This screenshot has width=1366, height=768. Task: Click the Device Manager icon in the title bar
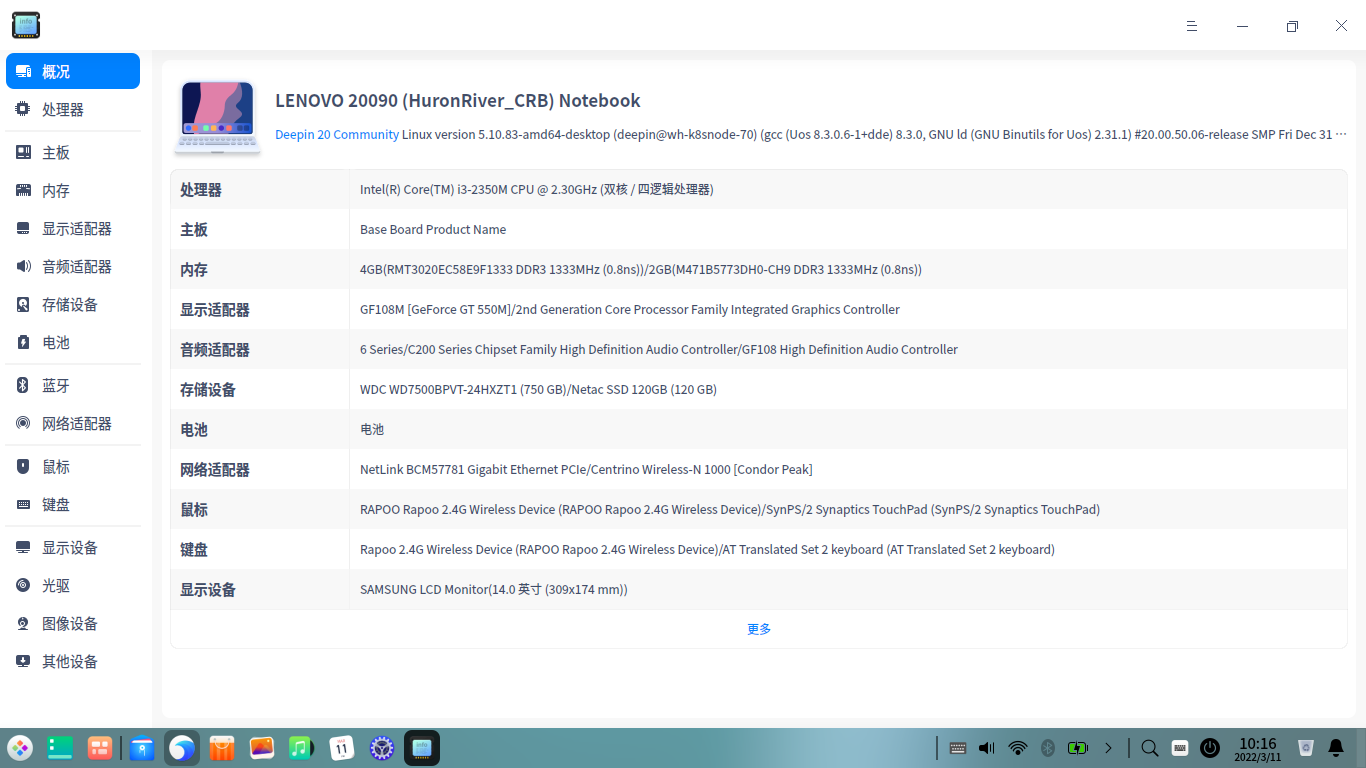[26, 25]
